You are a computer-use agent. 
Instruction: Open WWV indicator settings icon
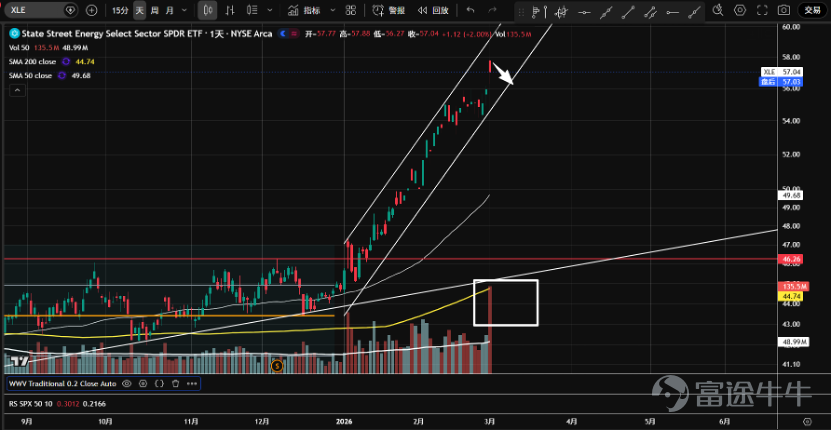coord(143,383)
